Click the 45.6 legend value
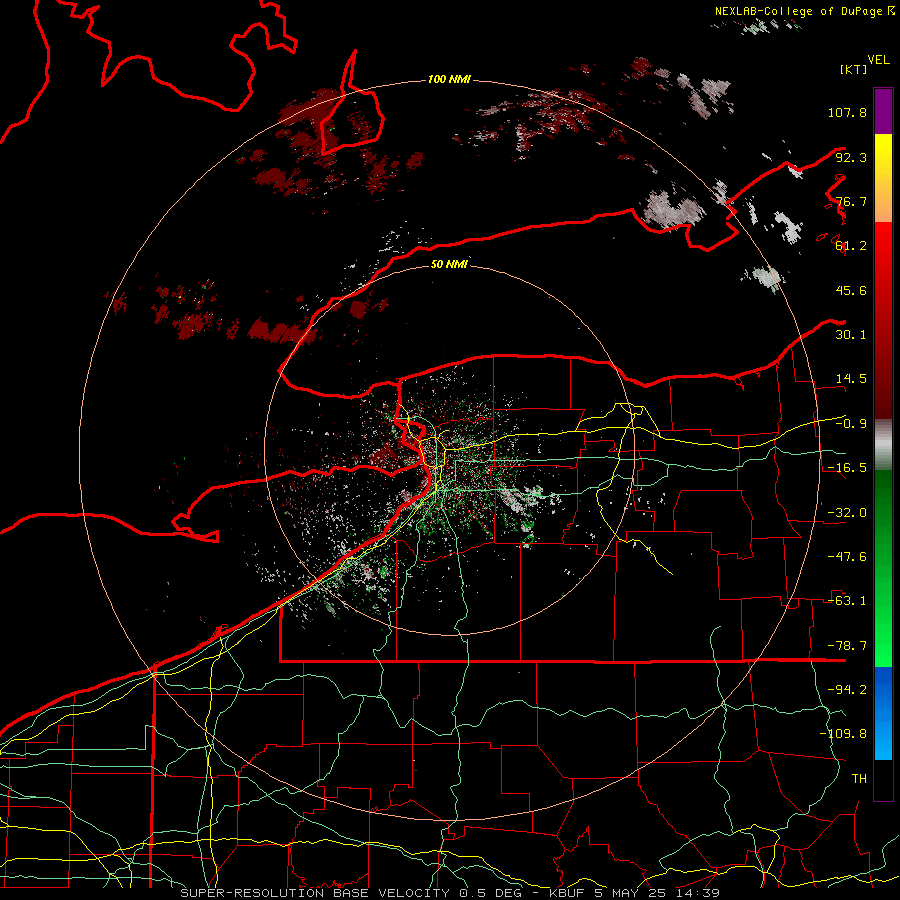900x900 pixels. [x=851, y=290]
